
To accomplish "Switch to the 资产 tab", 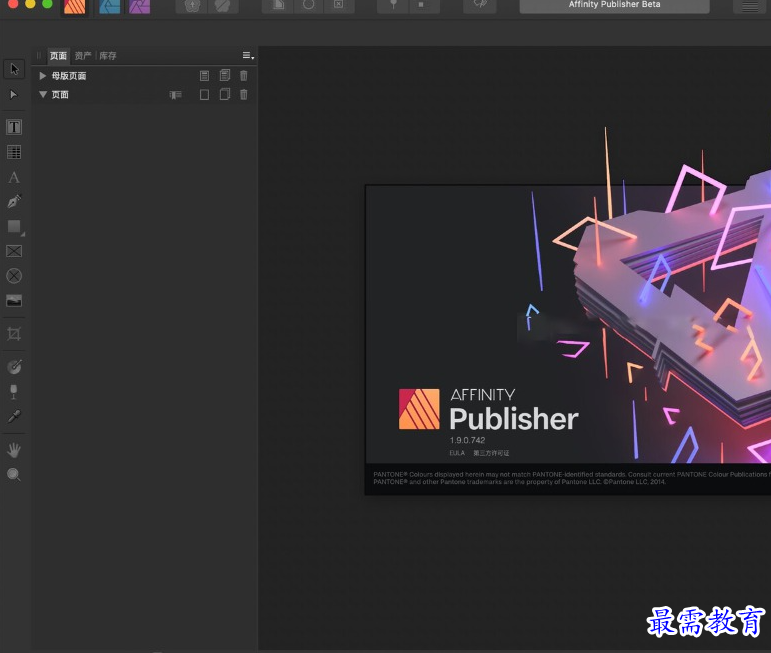I will [83, 56].
